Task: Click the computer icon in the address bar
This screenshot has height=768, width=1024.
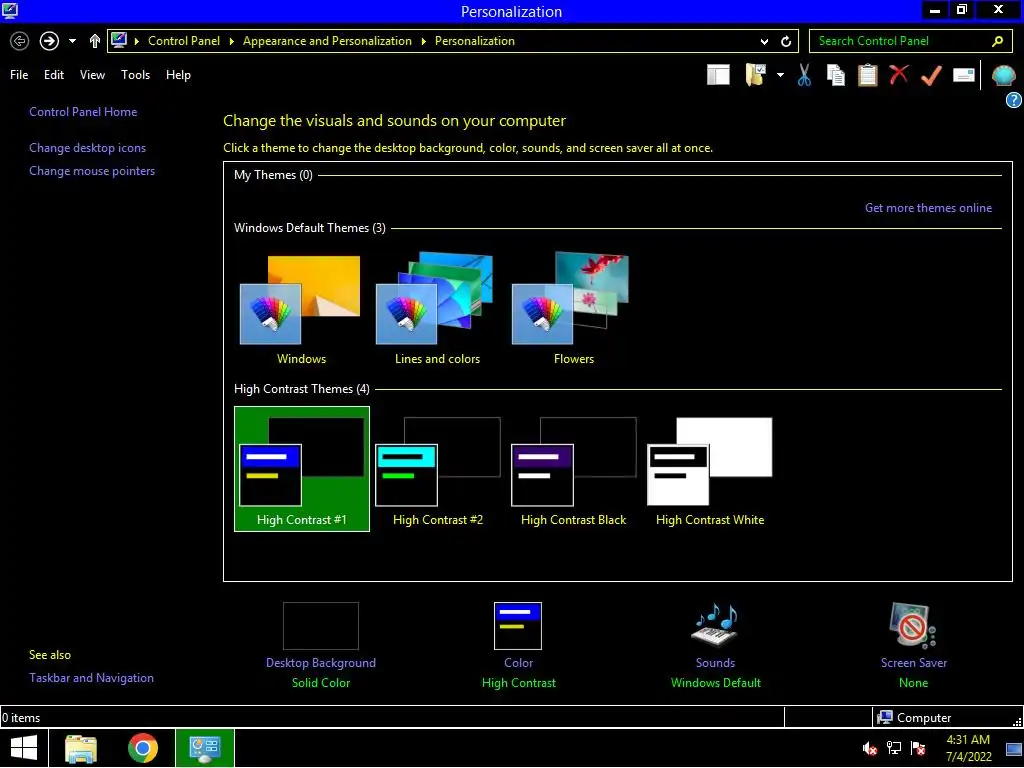Action: tap(119, 40)
